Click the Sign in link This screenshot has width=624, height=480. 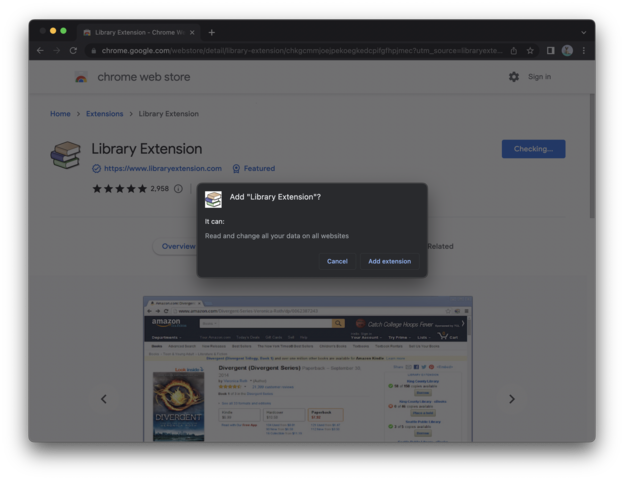[x=539, y=77]
